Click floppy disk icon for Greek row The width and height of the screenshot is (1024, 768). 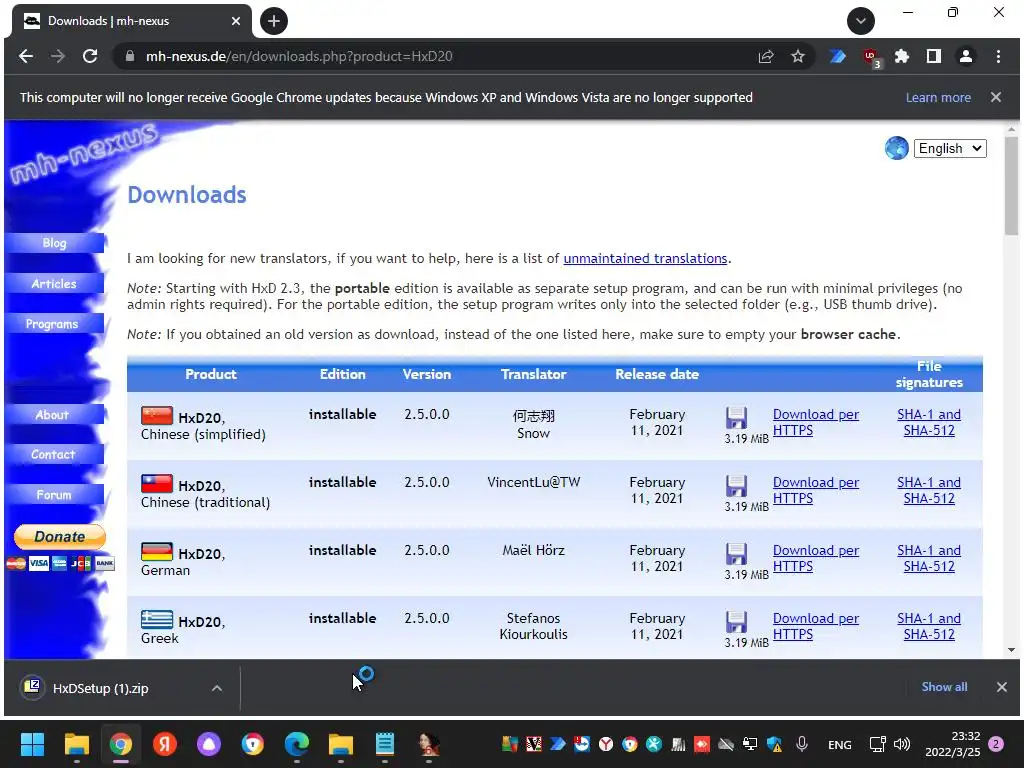(736, 622)
